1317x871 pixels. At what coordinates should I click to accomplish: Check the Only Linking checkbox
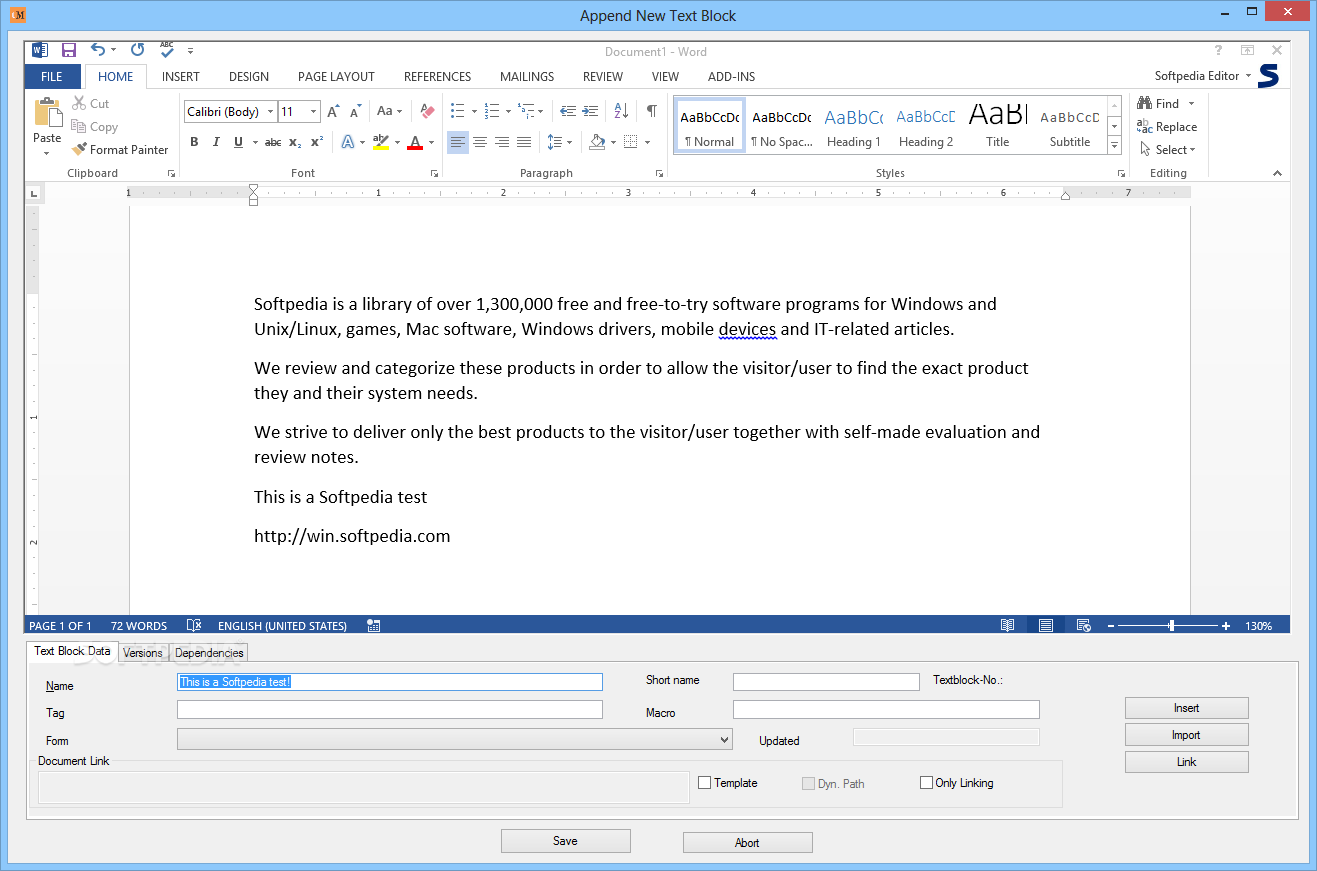[926, 783]
